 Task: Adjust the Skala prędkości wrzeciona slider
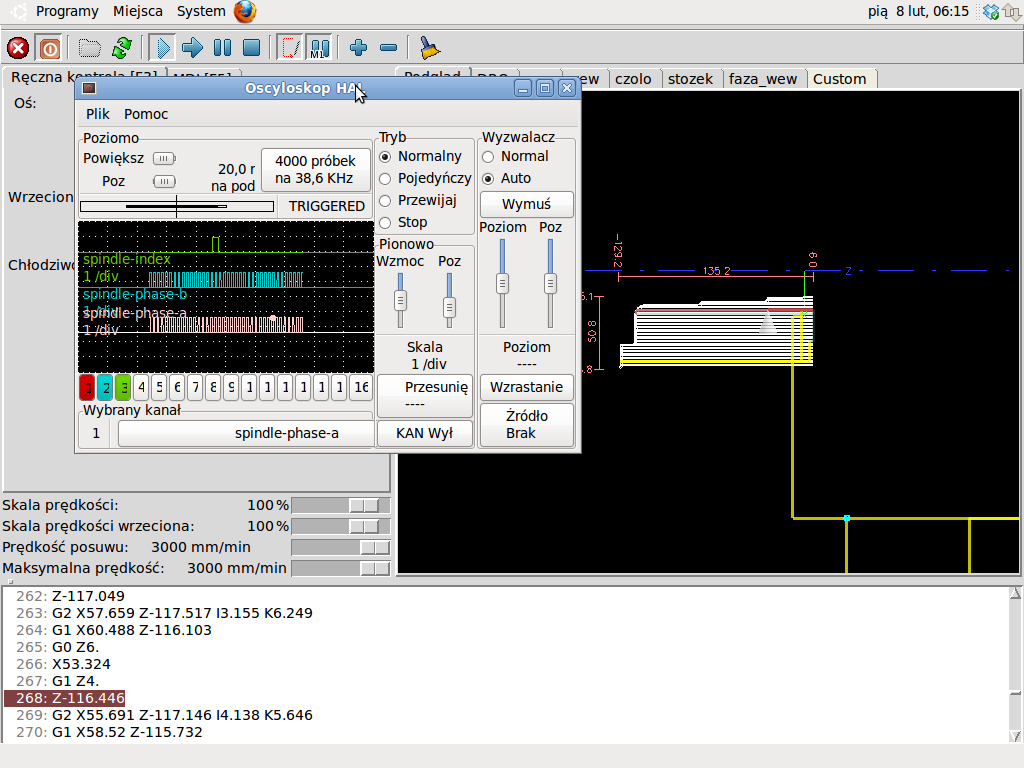tap(341, 526)
